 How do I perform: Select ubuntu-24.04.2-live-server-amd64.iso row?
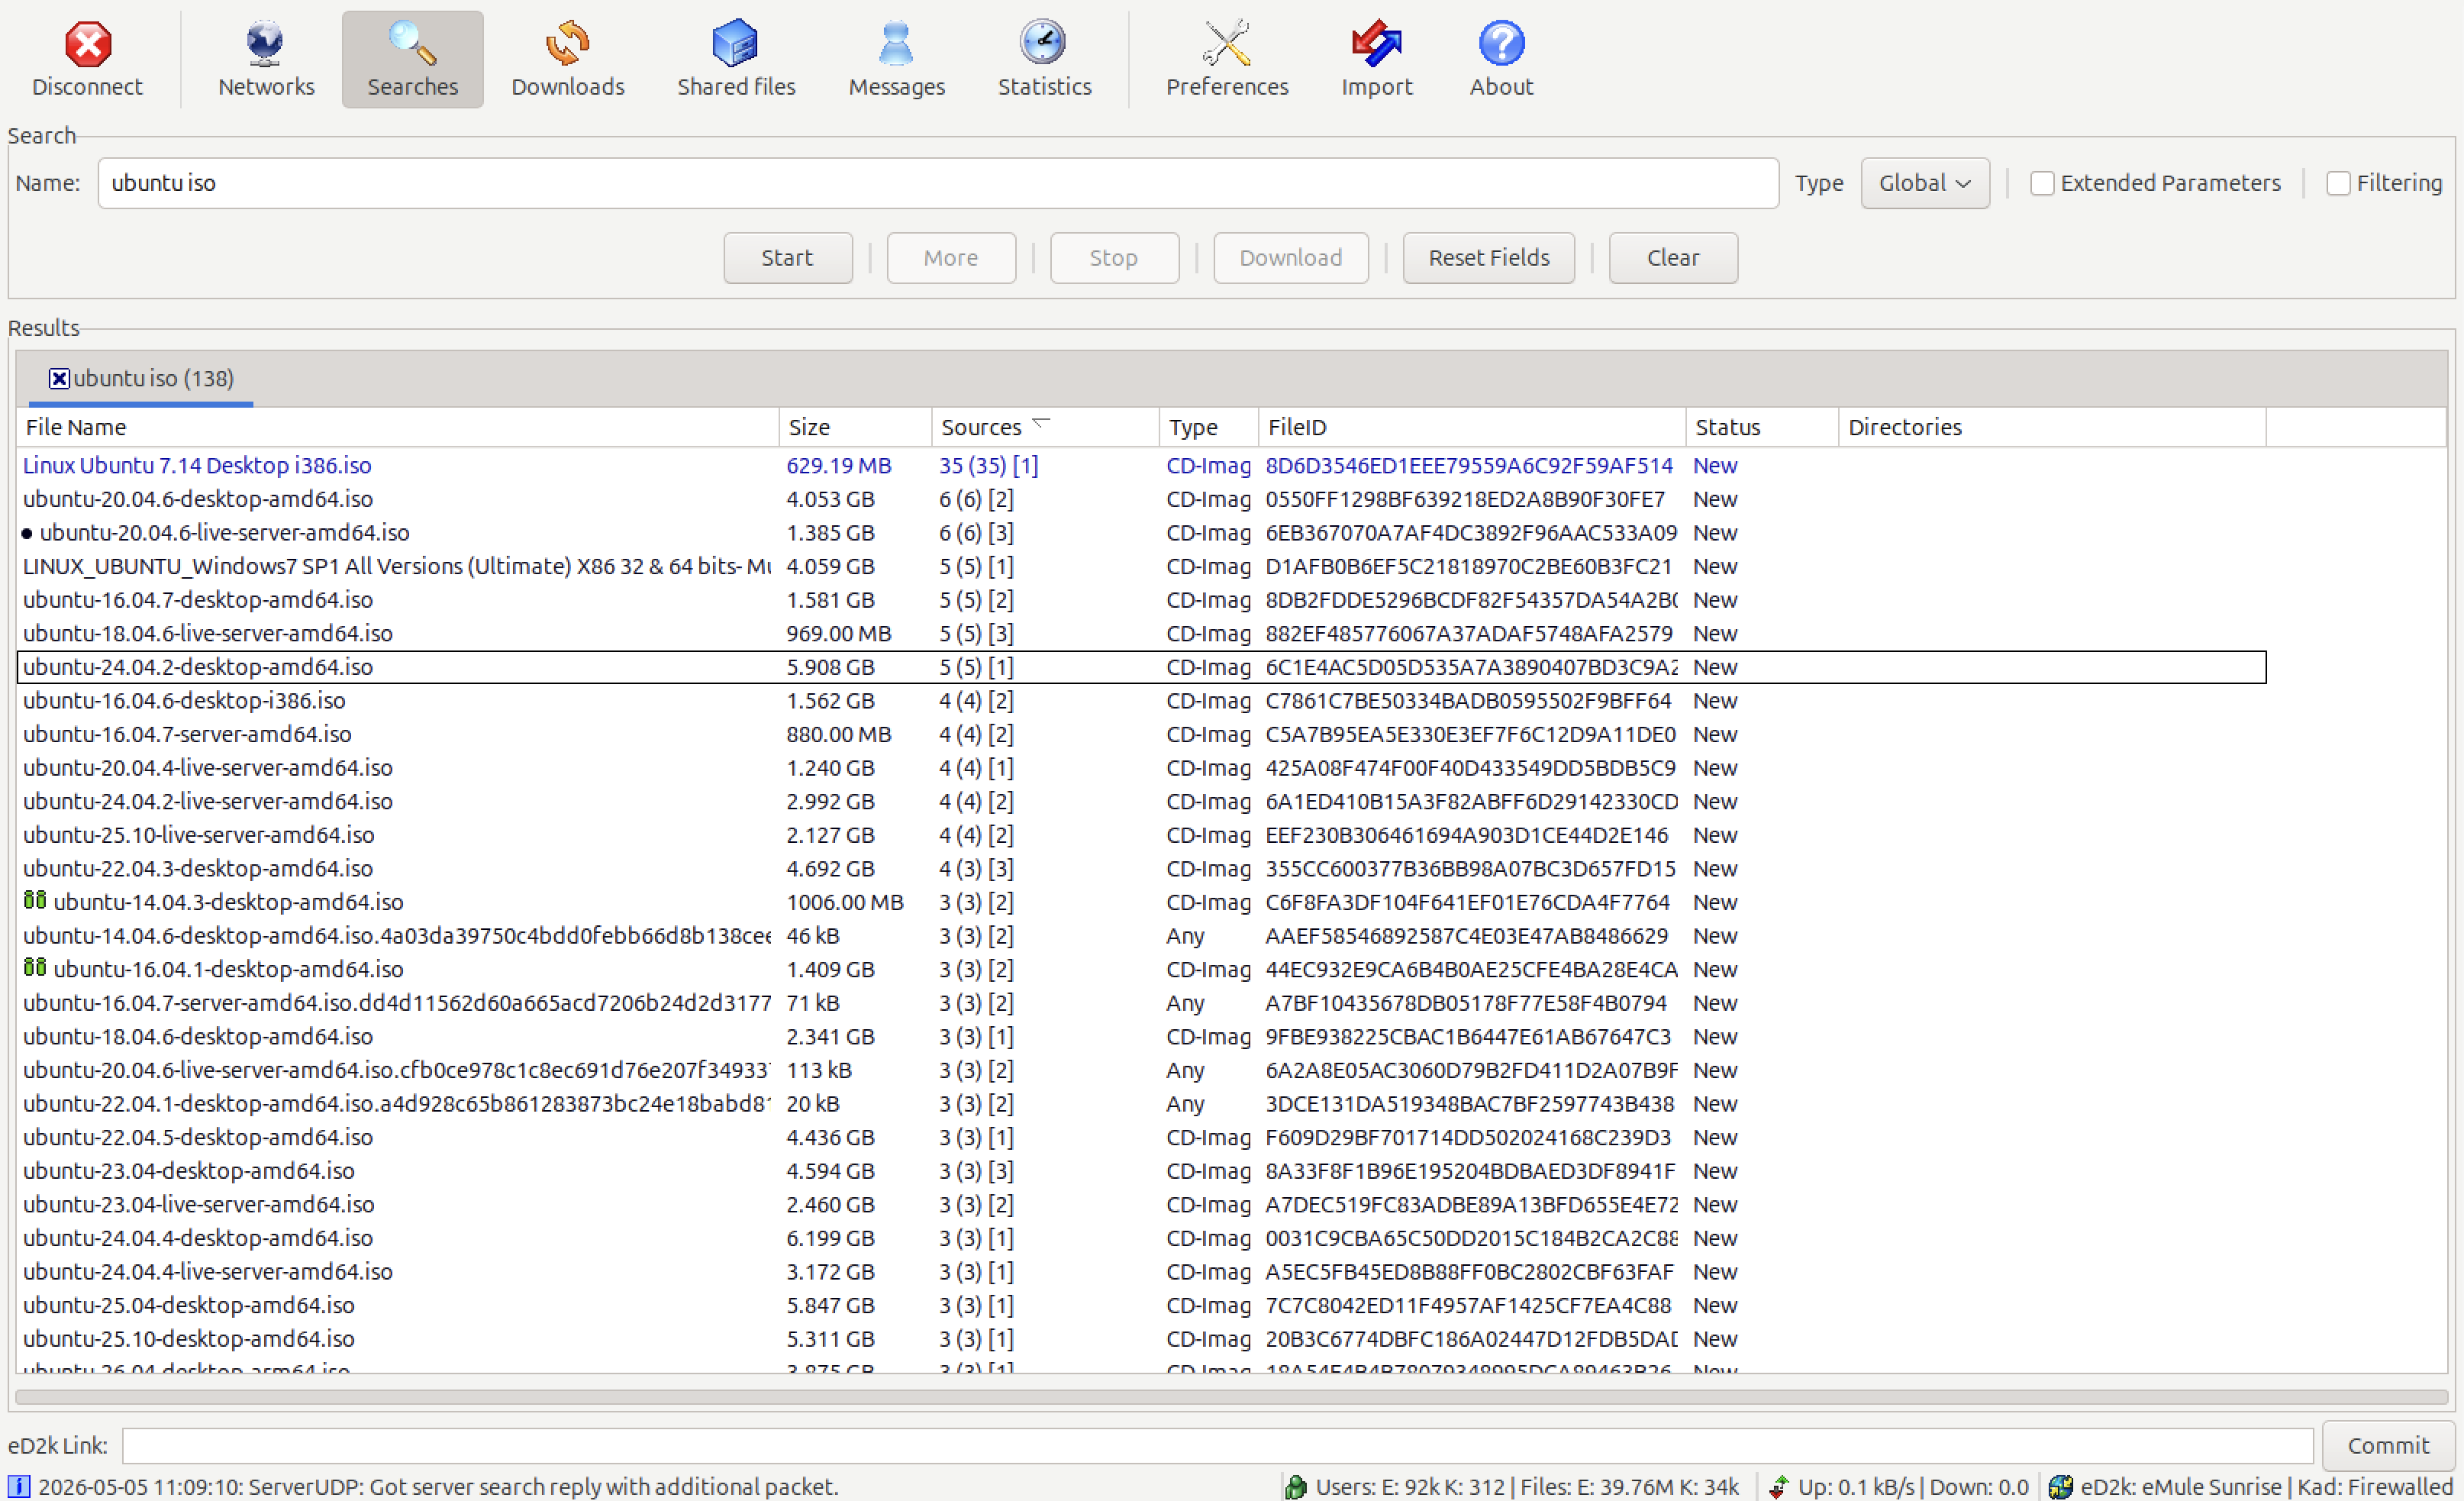coord(1142,802)
